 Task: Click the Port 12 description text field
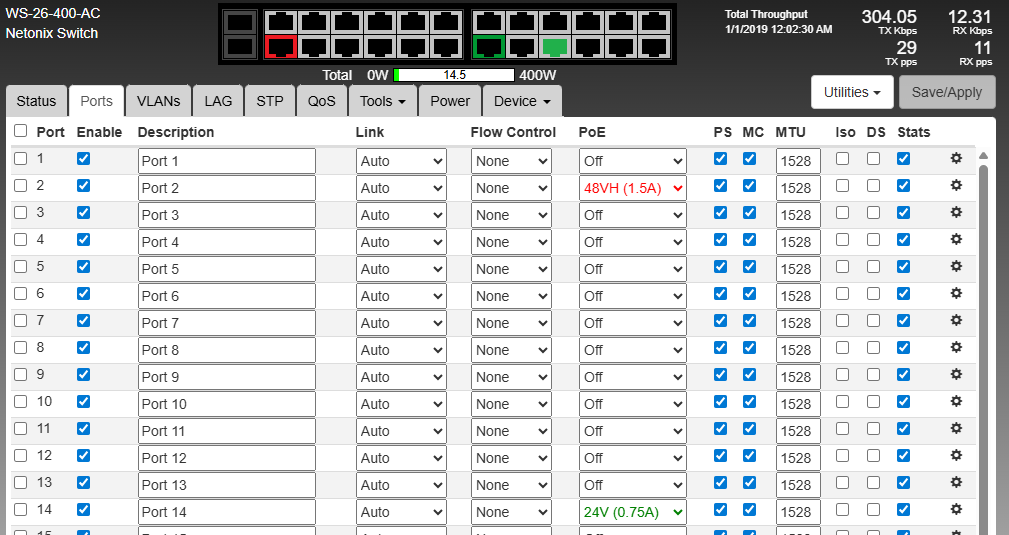(x=226, y=458)
